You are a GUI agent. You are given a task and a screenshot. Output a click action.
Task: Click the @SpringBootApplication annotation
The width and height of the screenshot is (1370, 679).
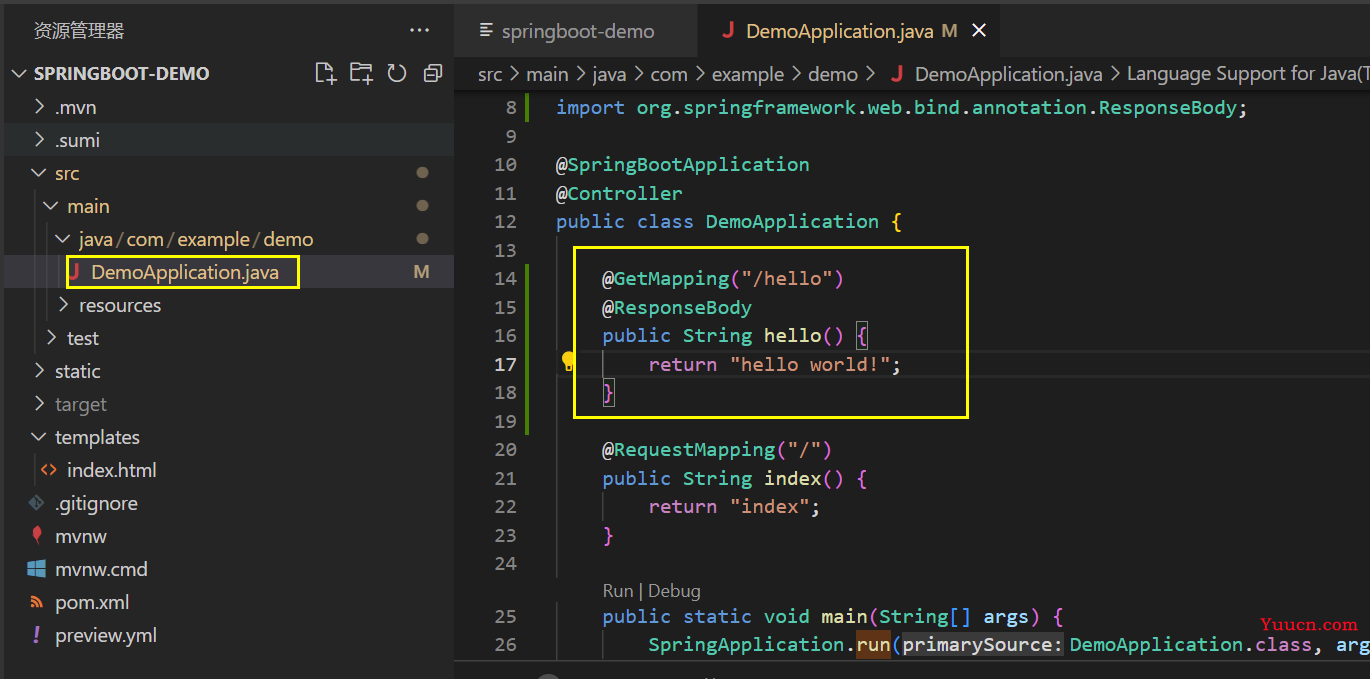pyautogui.click(x=683, y=164)
